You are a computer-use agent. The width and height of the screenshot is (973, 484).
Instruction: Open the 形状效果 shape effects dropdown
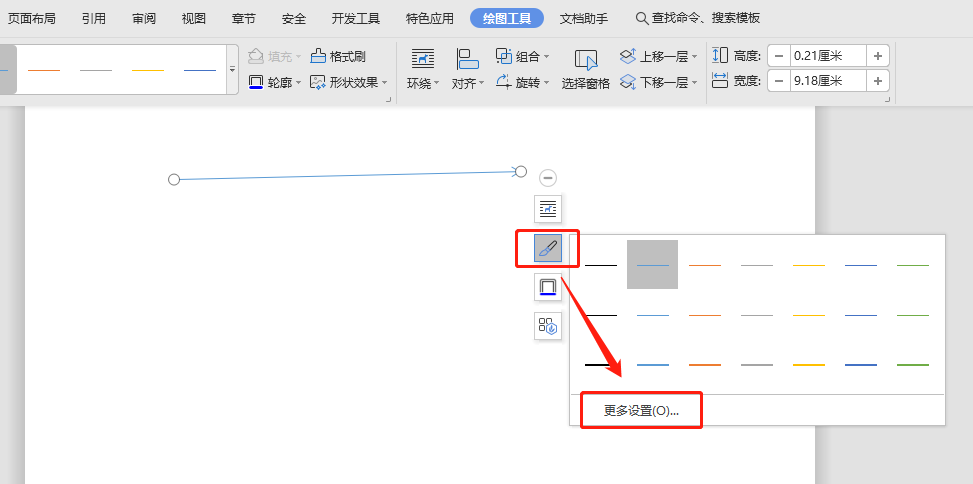[x=387, y=83]
